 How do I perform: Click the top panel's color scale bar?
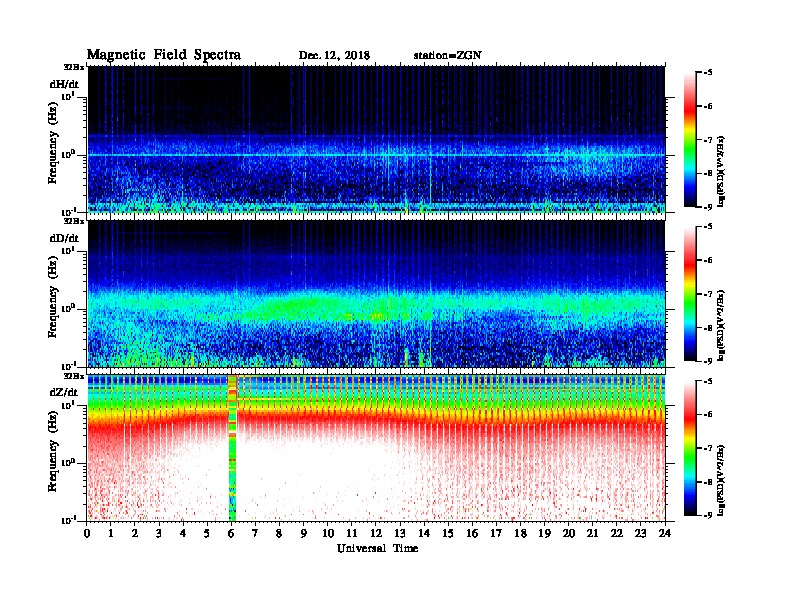[x=690, y=139]
